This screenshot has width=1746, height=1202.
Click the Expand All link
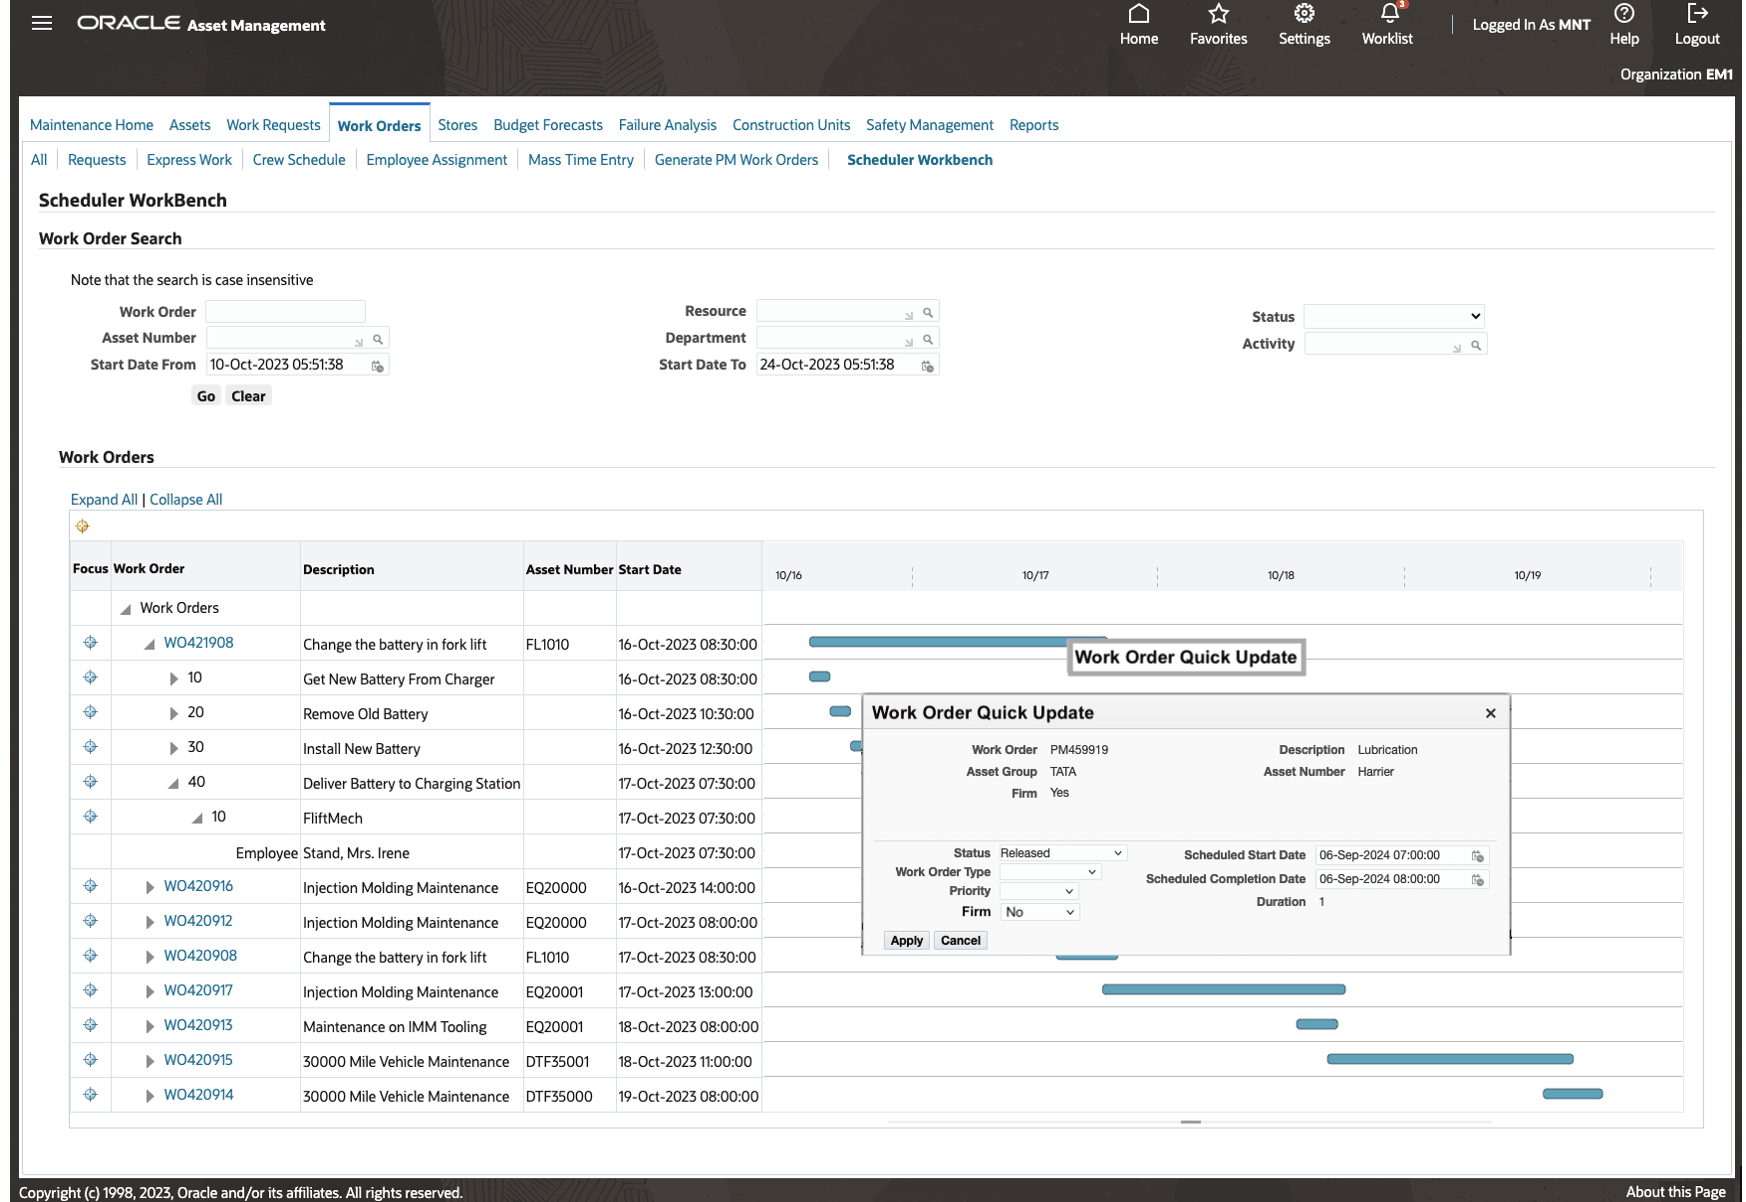(103, 498)
